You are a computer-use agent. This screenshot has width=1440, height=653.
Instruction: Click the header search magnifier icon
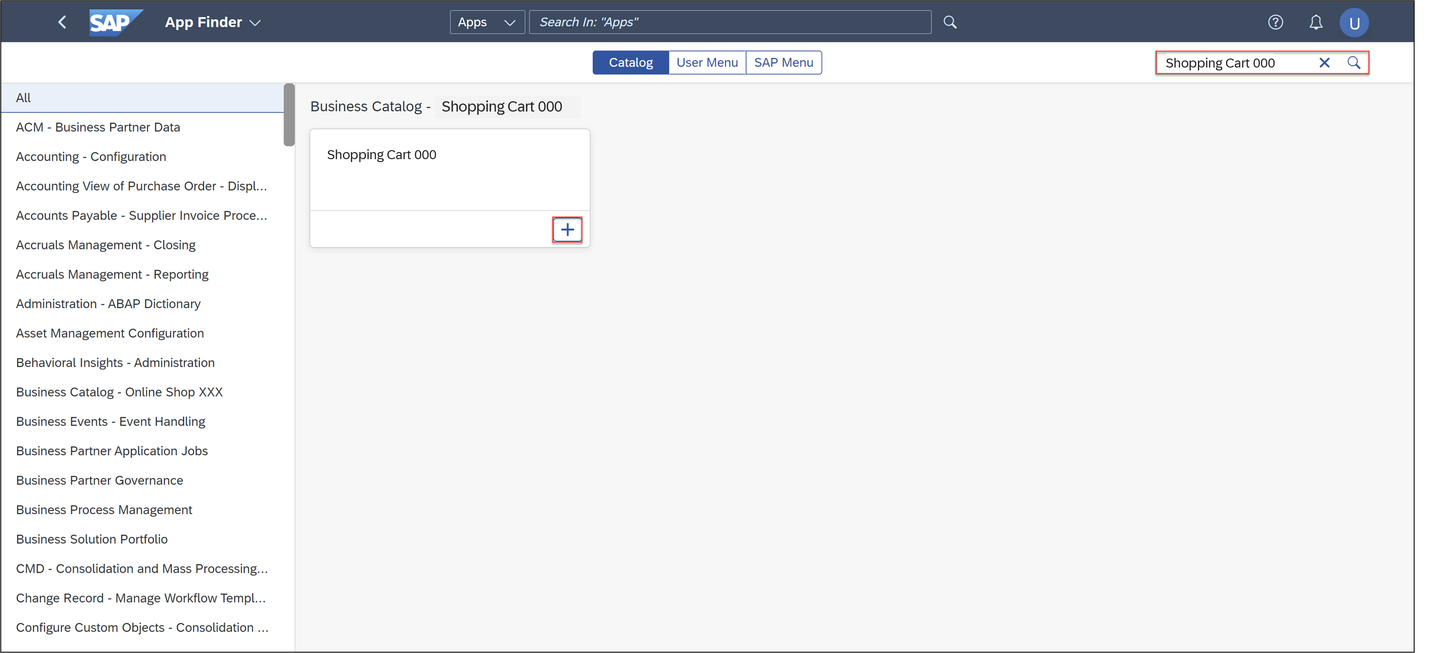pos(950,22)
